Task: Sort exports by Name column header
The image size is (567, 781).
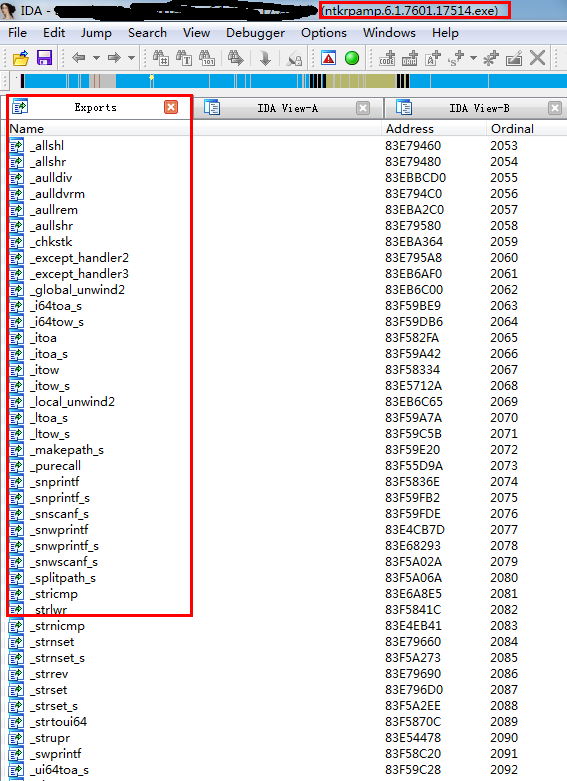Action: [195, 129]
